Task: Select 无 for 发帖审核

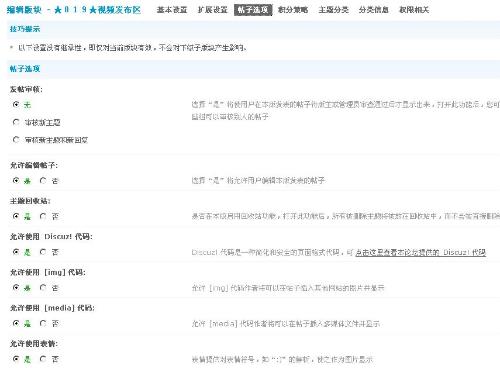Action: pyautogui.click(x=16, y=104)
